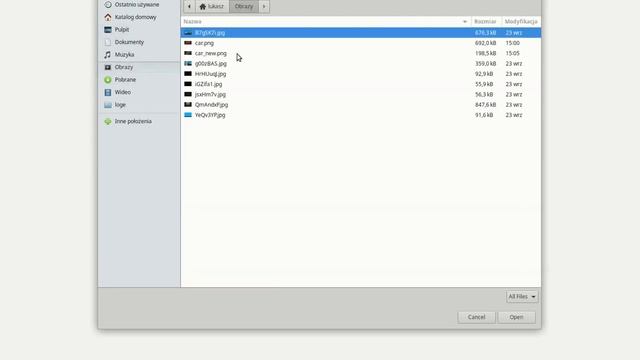Viewport: 640px width, 360px height.
Task: Click thumbnail icon of g00zBAS.jpg
Action: [188, 63]
